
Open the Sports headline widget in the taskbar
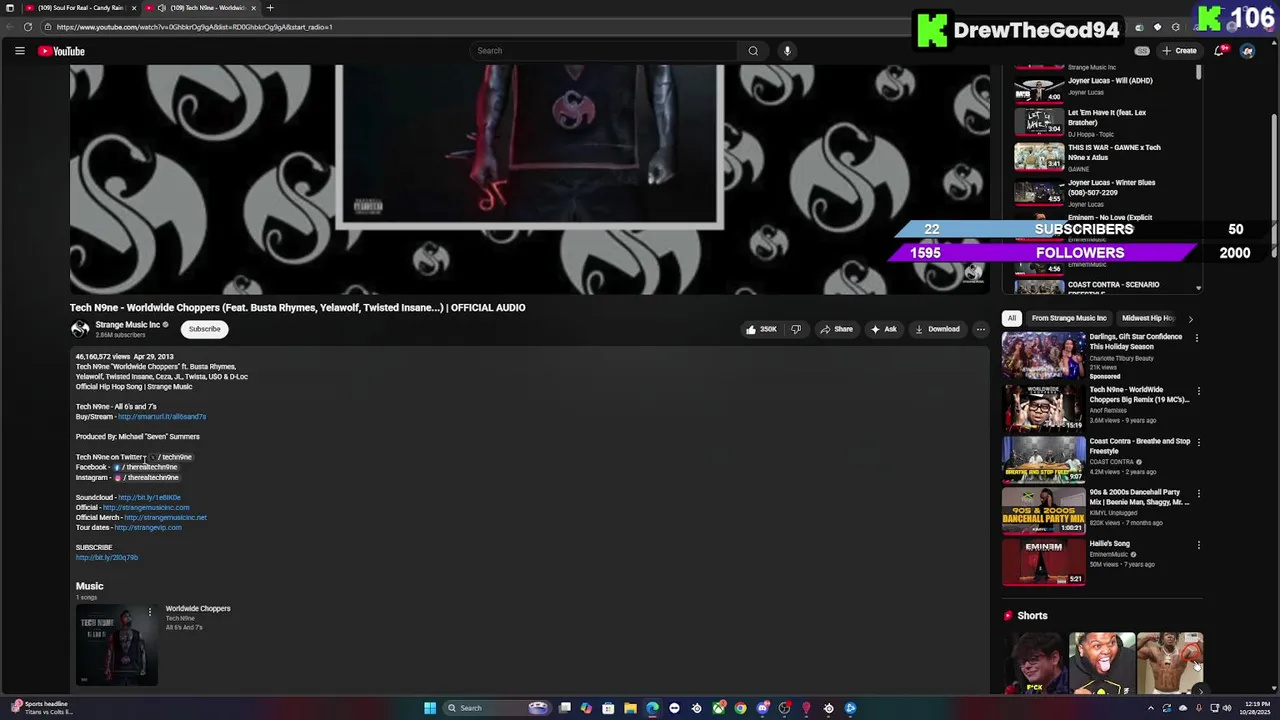[x=40, y=708]
